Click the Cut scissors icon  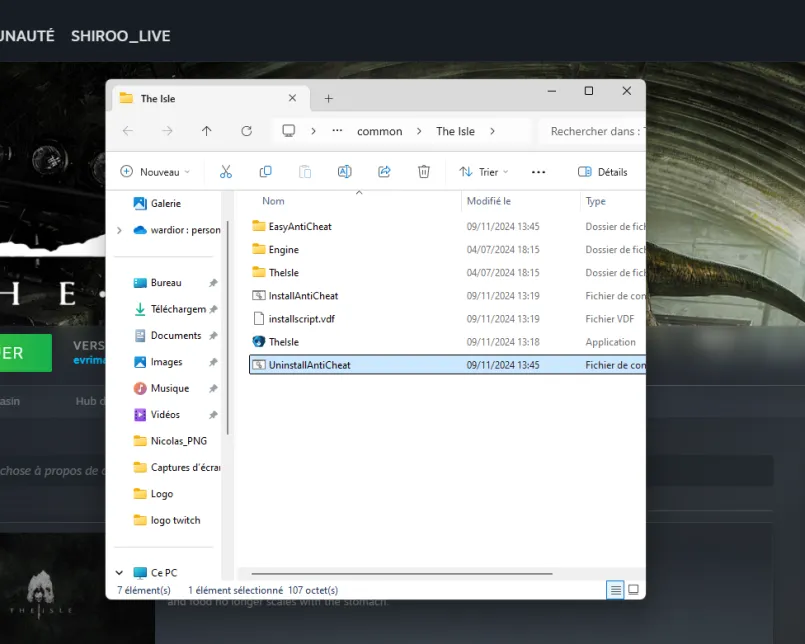(226, 172)
